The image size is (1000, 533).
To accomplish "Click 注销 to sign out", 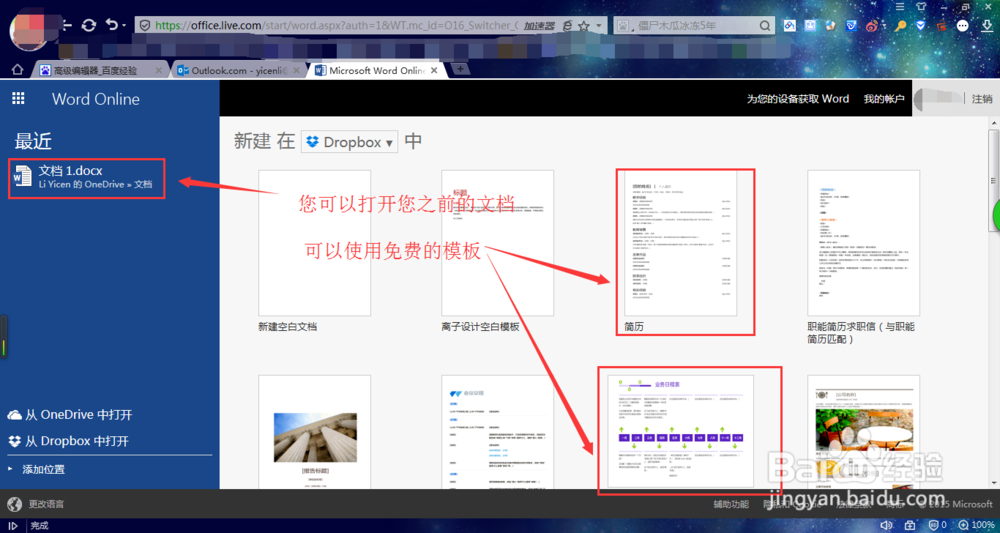I will point(982,99).
